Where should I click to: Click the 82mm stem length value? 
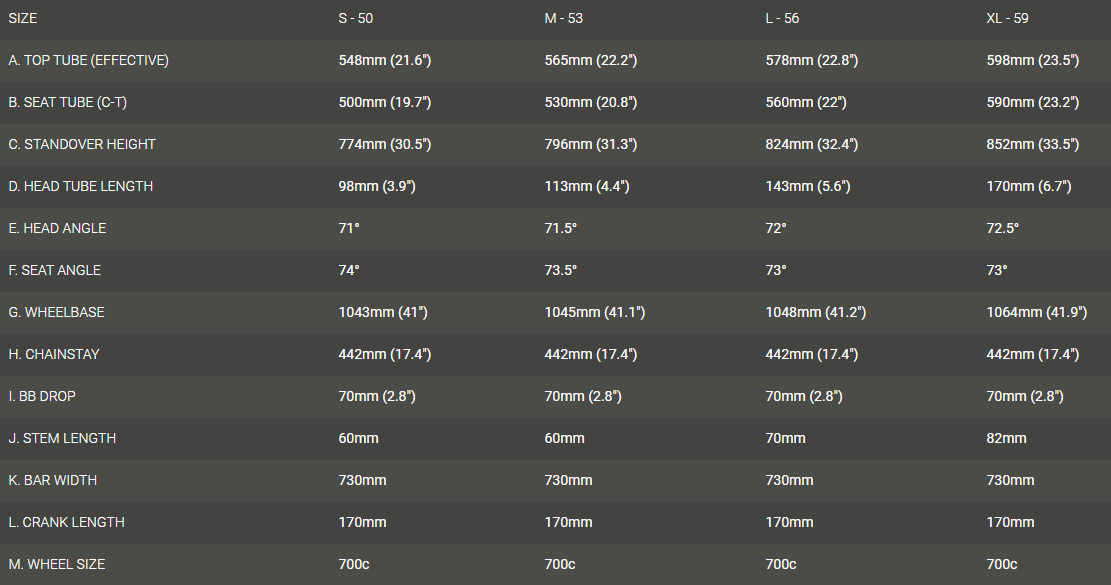1006,438
